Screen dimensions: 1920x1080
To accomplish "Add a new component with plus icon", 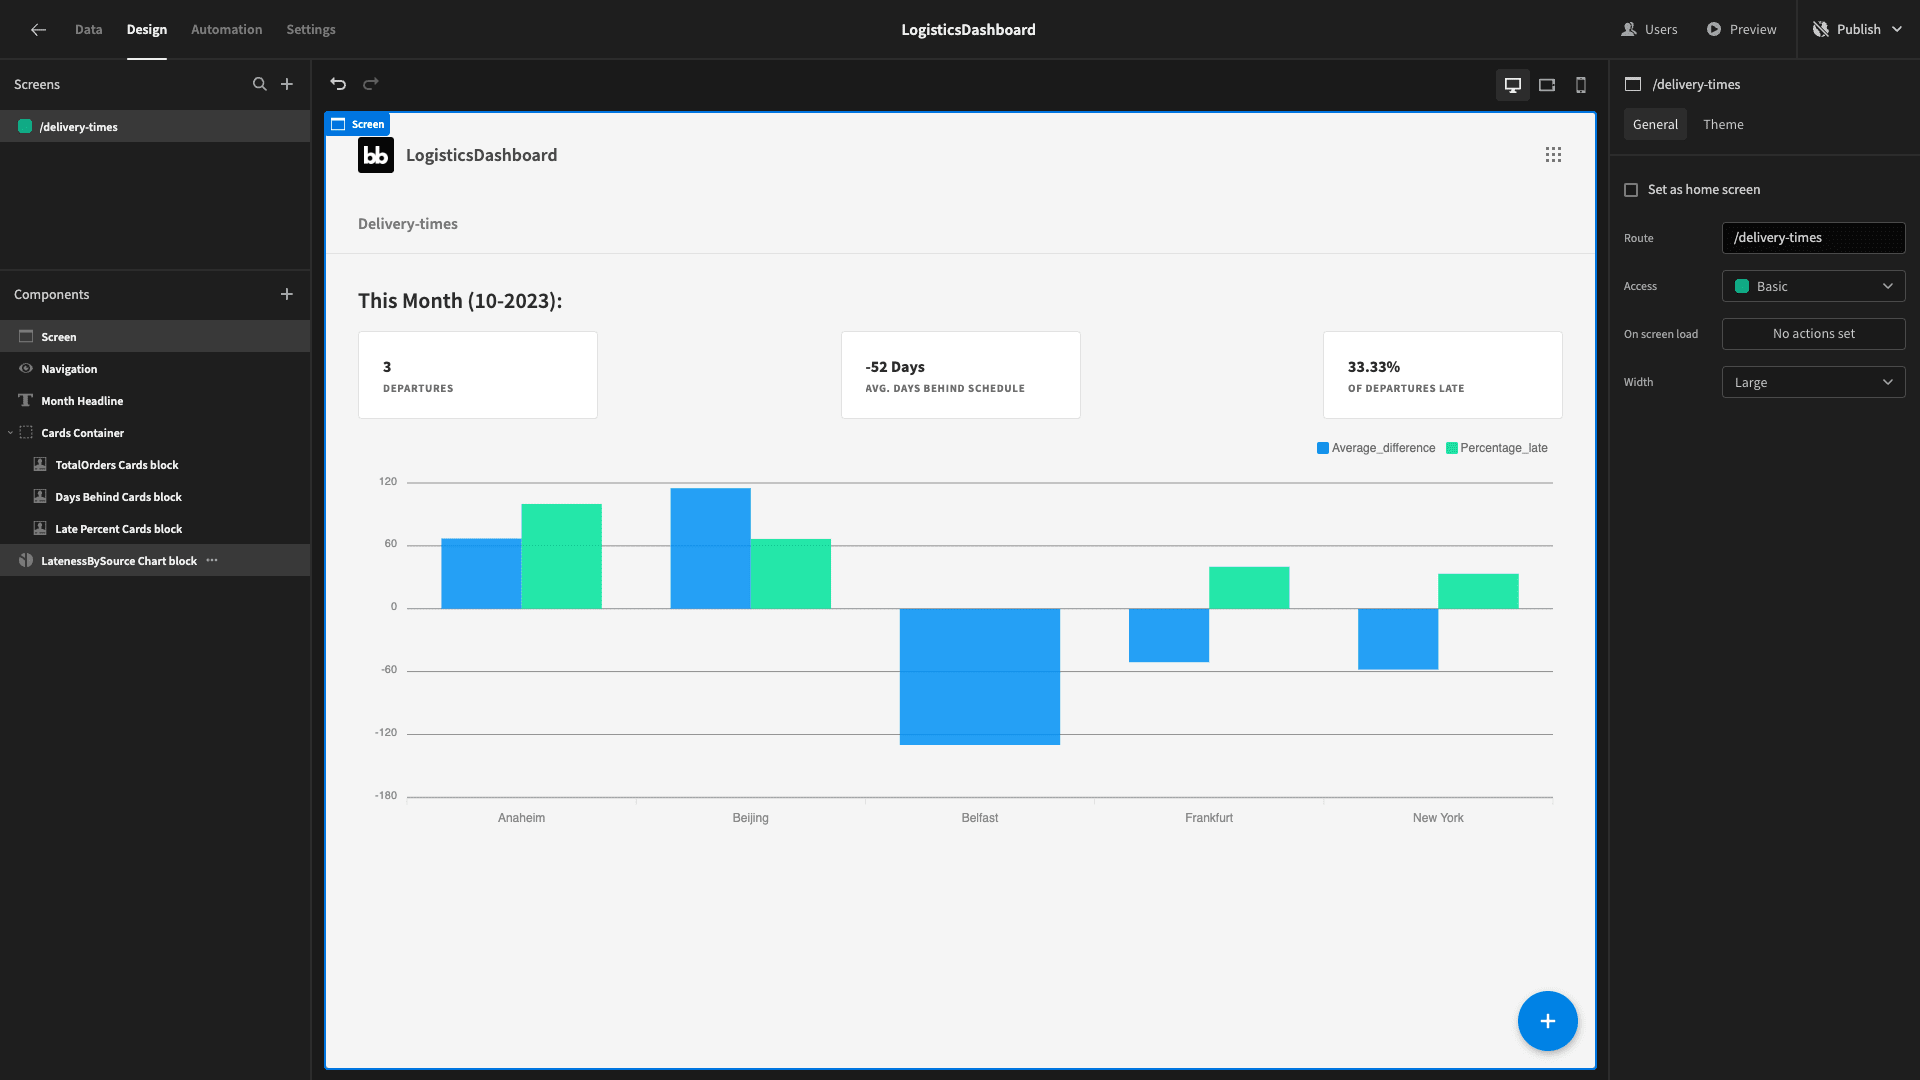I will 287,294.
